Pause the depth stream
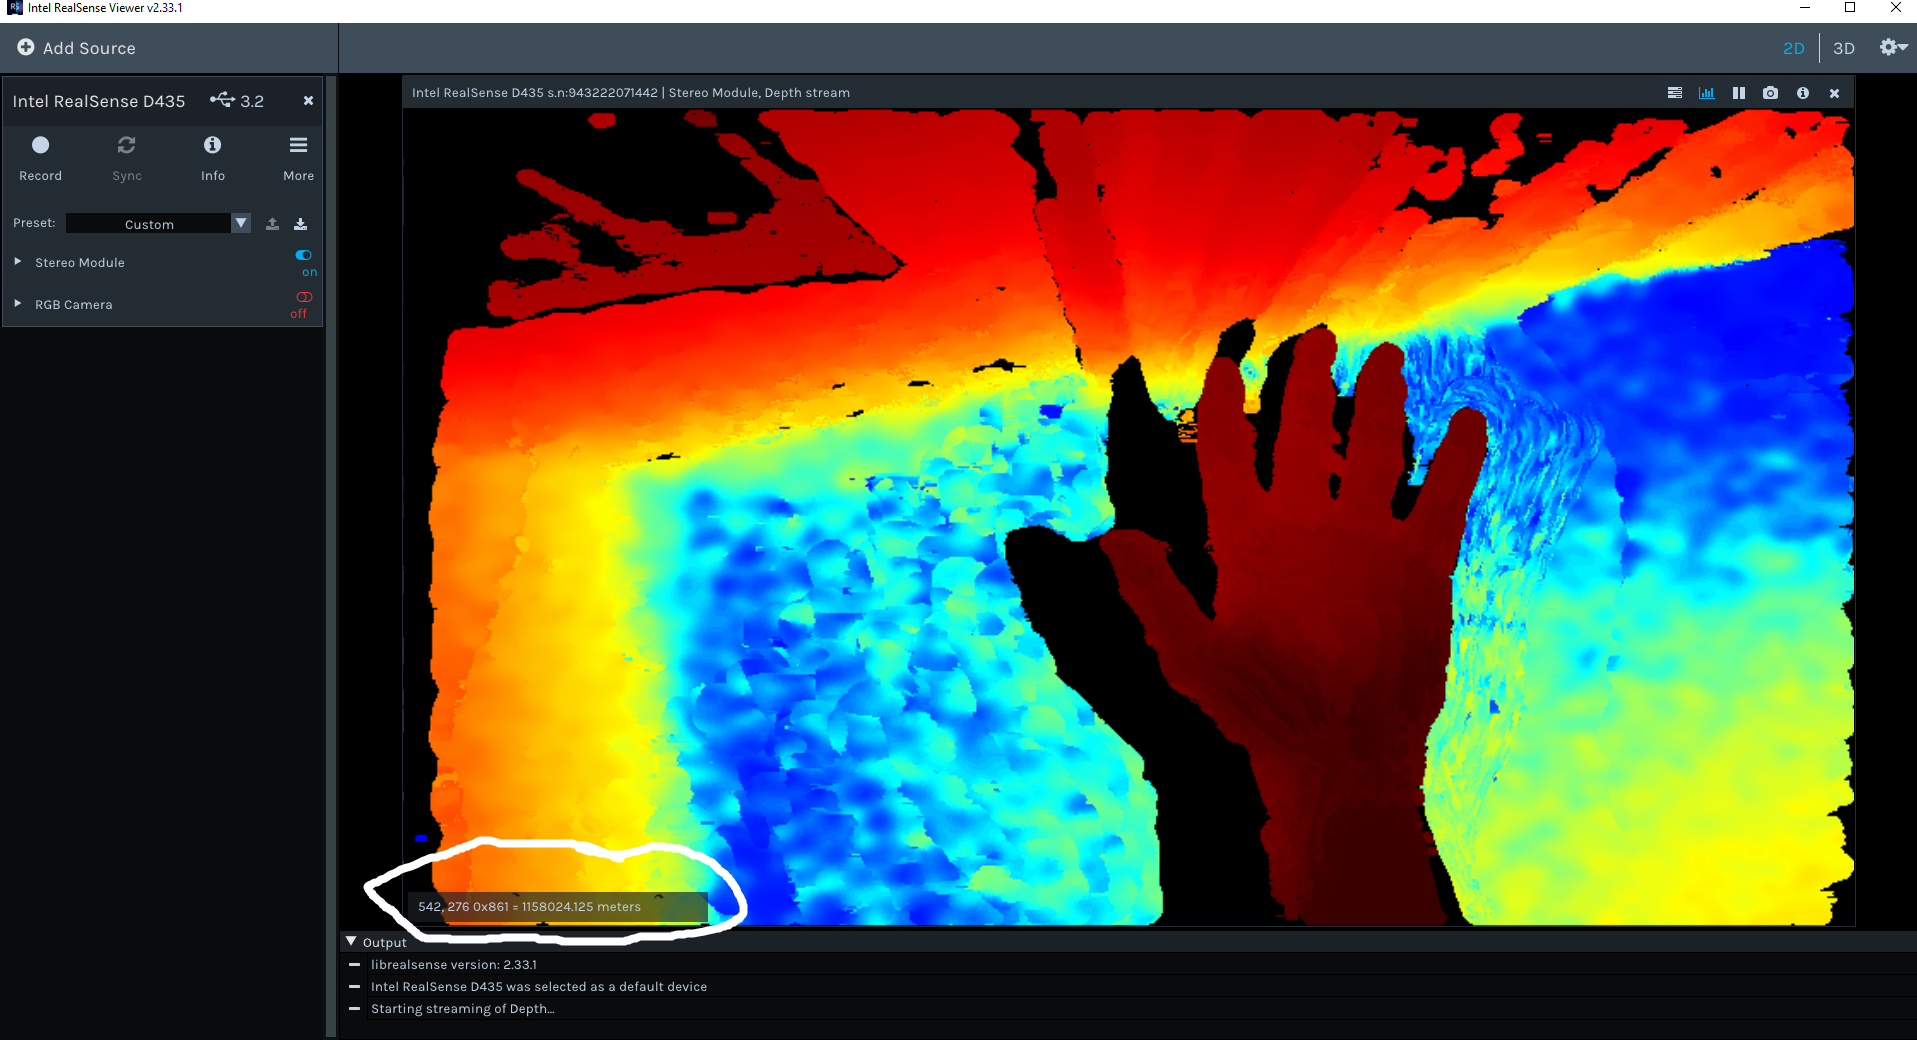 pos(1739,93)
